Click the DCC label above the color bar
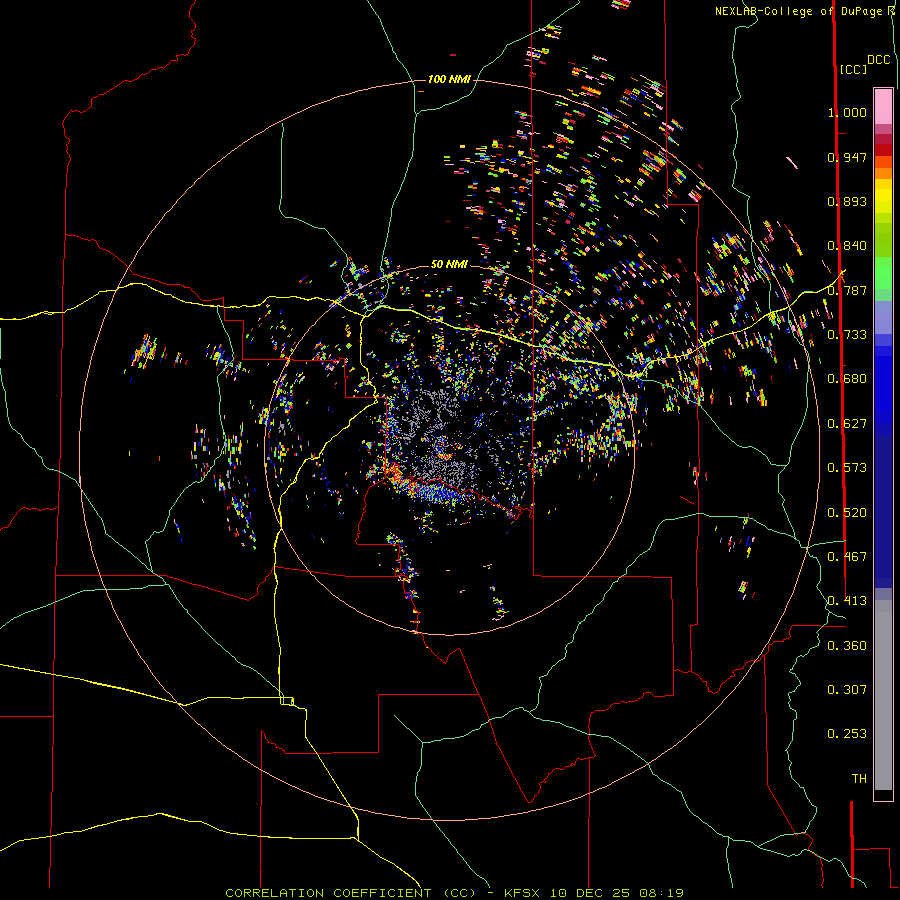The image size is (900, 900). [x=879, y=60]
